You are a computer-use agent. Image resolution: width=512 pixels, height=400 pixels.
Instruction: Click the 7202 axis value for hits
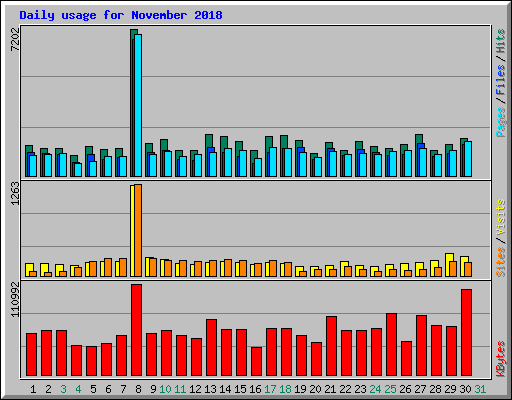pyautogui.click(x=15, y=39)
